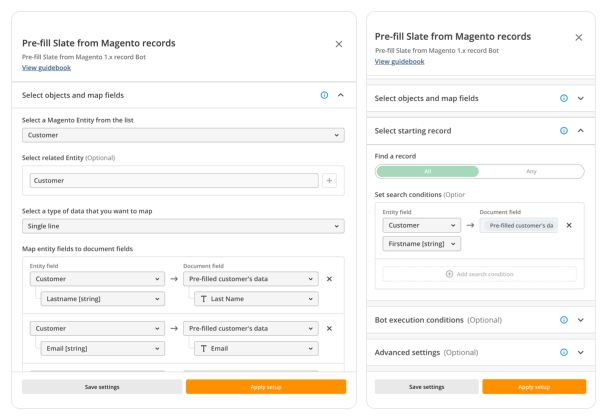The image size is (608, 420).
Task: Show info for Select objects and map fields, right panel
Action: point(564,99)
